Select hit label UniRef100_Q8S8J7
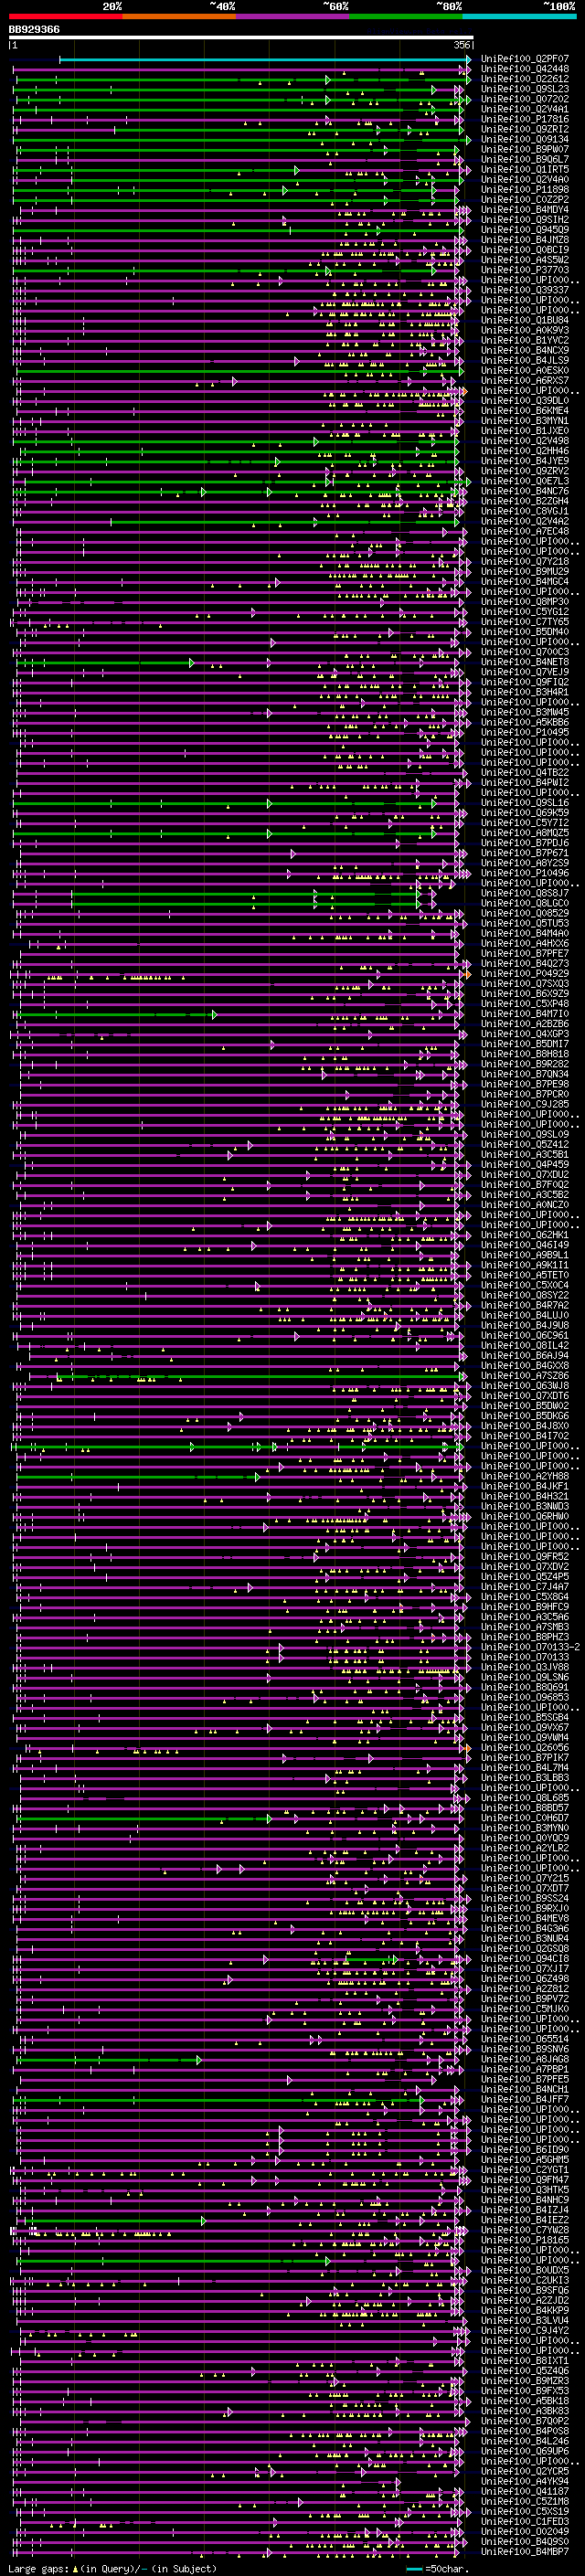Screen dimensions: 585x2576 click(525, 892)
